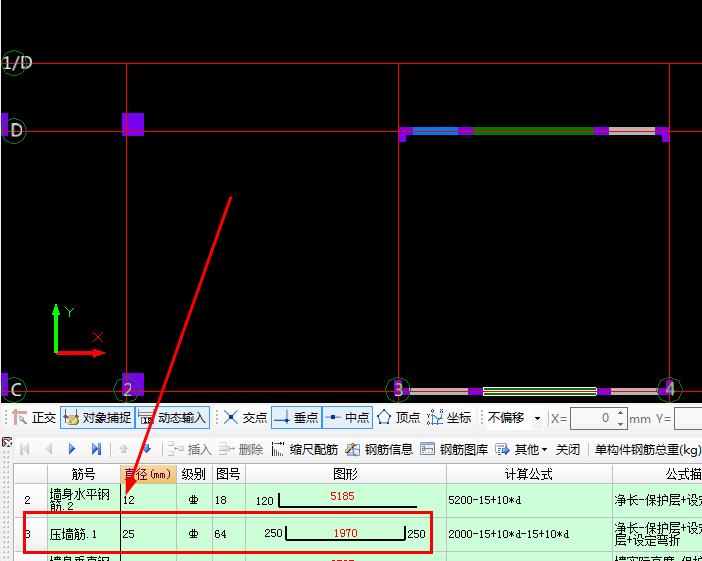Select purple column at axis D-2

coord(133,124)
